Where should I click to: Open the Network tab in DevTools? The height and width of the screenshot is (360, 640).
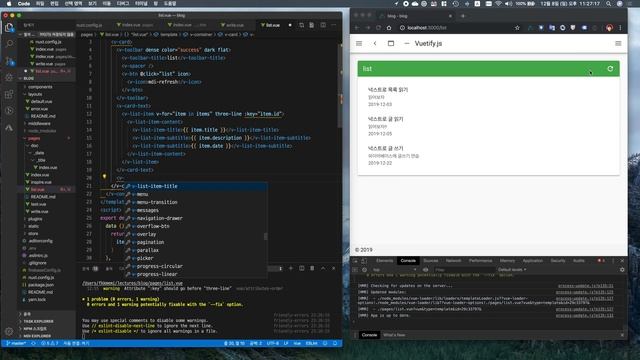453,260
